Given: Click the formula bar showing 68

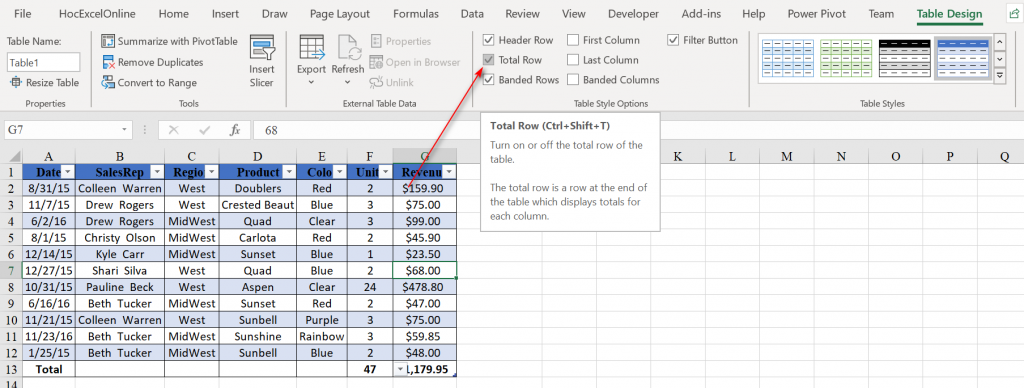Looking at the screenshot, I should point(637,130).
